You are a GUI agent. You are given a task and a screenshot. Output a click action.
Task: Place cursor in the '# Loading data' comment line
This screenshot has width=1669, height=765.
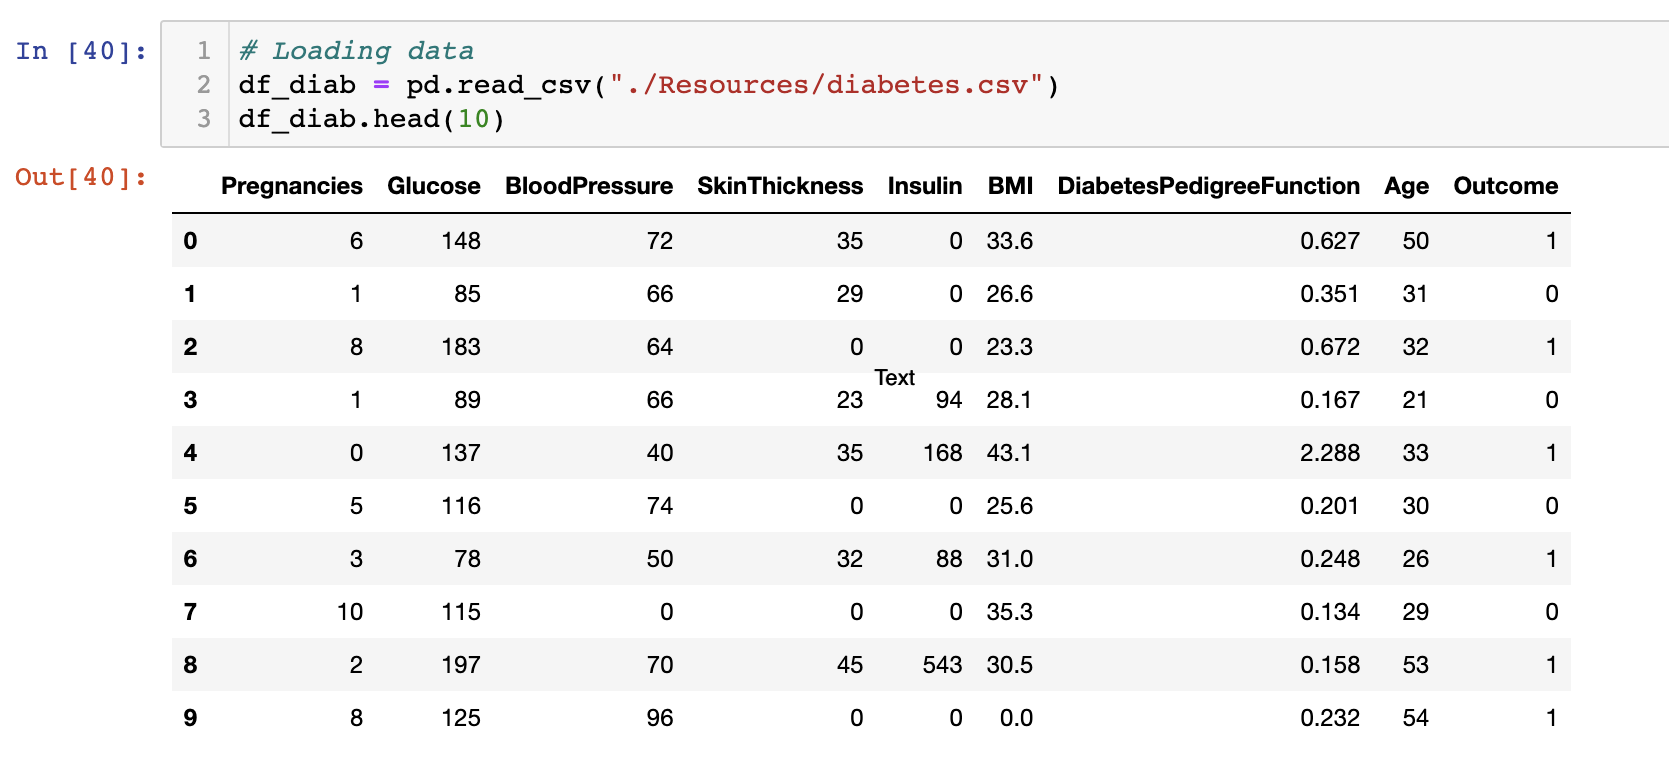tap(356, 51)
